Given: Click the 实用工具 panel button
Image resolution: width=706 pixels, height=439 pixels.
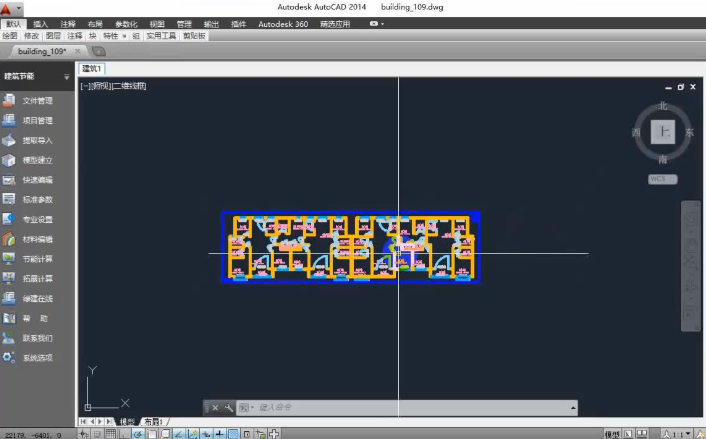Looking at the screenshot, I should tap(161, 35).
